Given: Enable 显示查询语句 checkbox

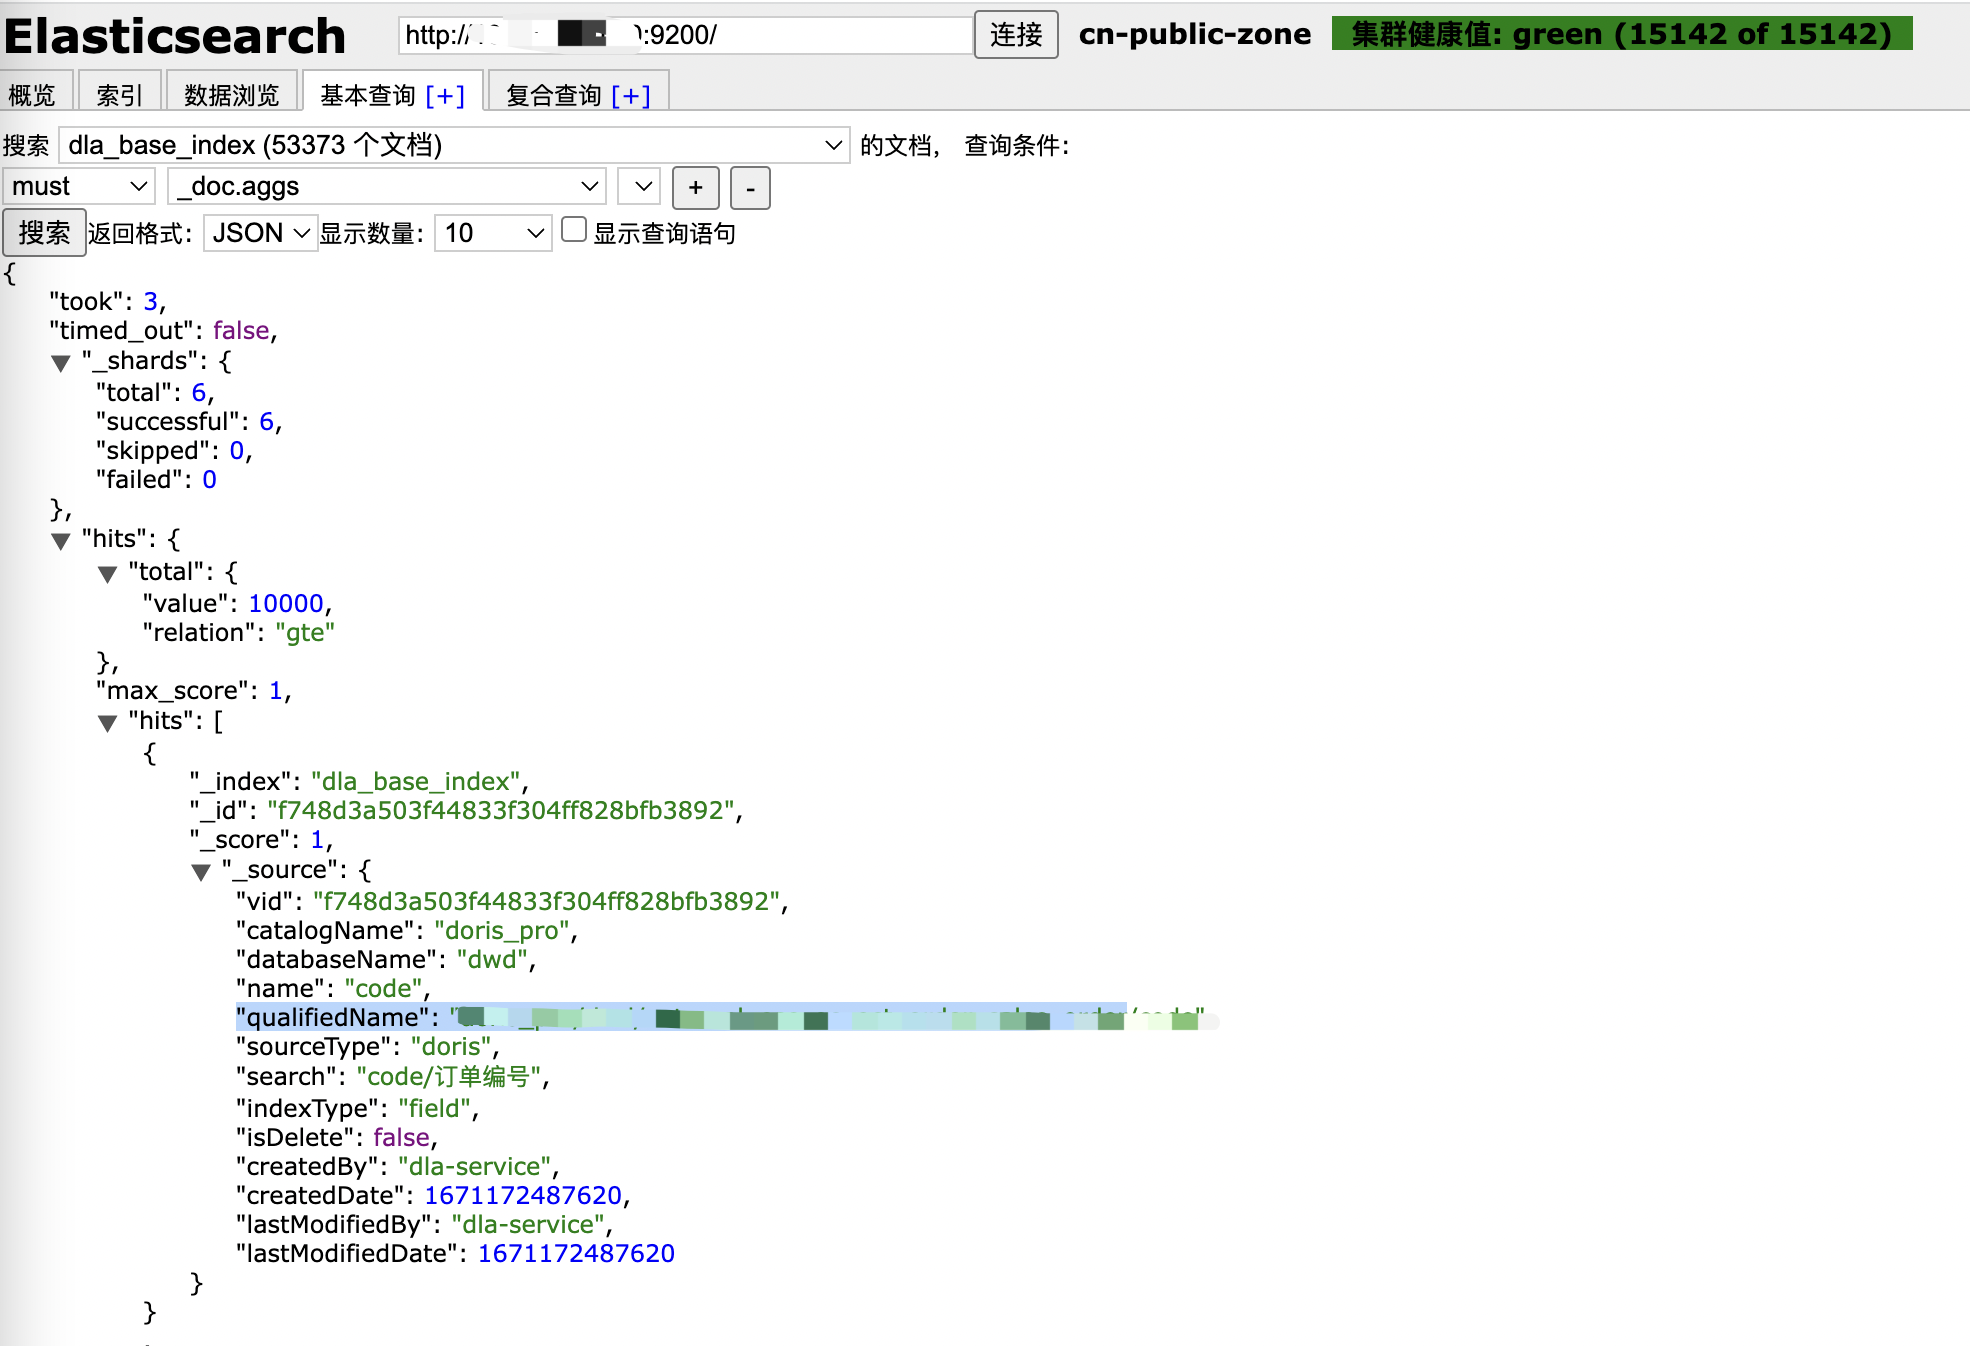Looking at the screenshot, I should tap(574, 231).
